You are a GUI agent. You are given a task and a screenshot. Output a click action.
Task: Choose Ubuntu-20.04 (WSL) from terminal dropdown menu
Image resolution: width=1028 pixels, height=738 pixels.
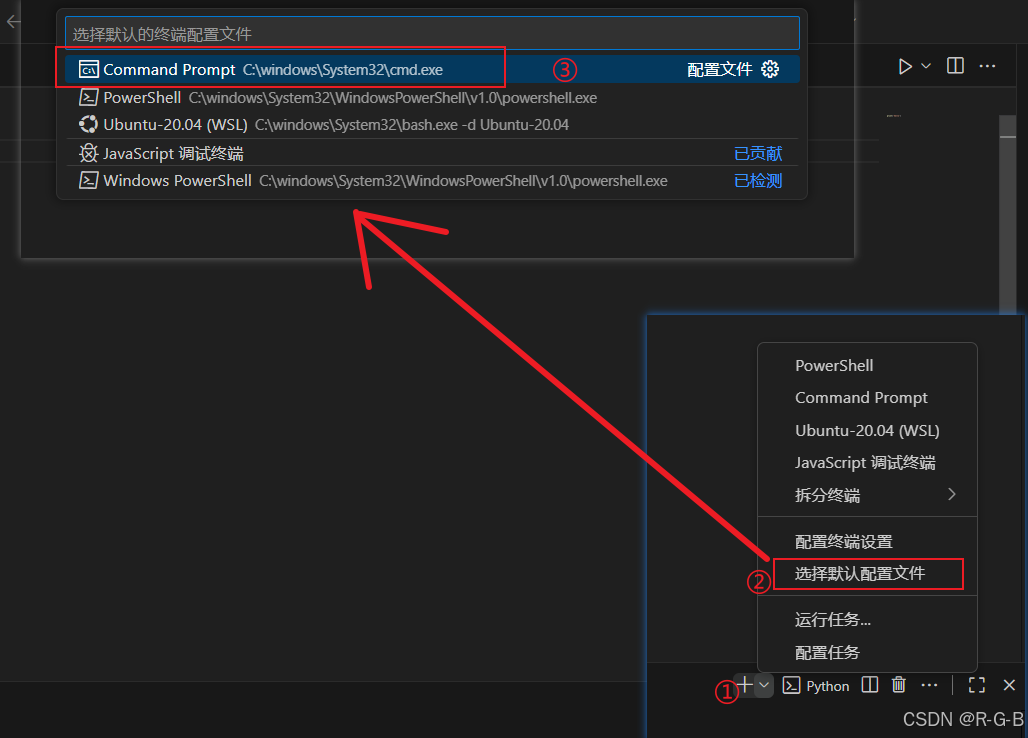coord(867,431)
